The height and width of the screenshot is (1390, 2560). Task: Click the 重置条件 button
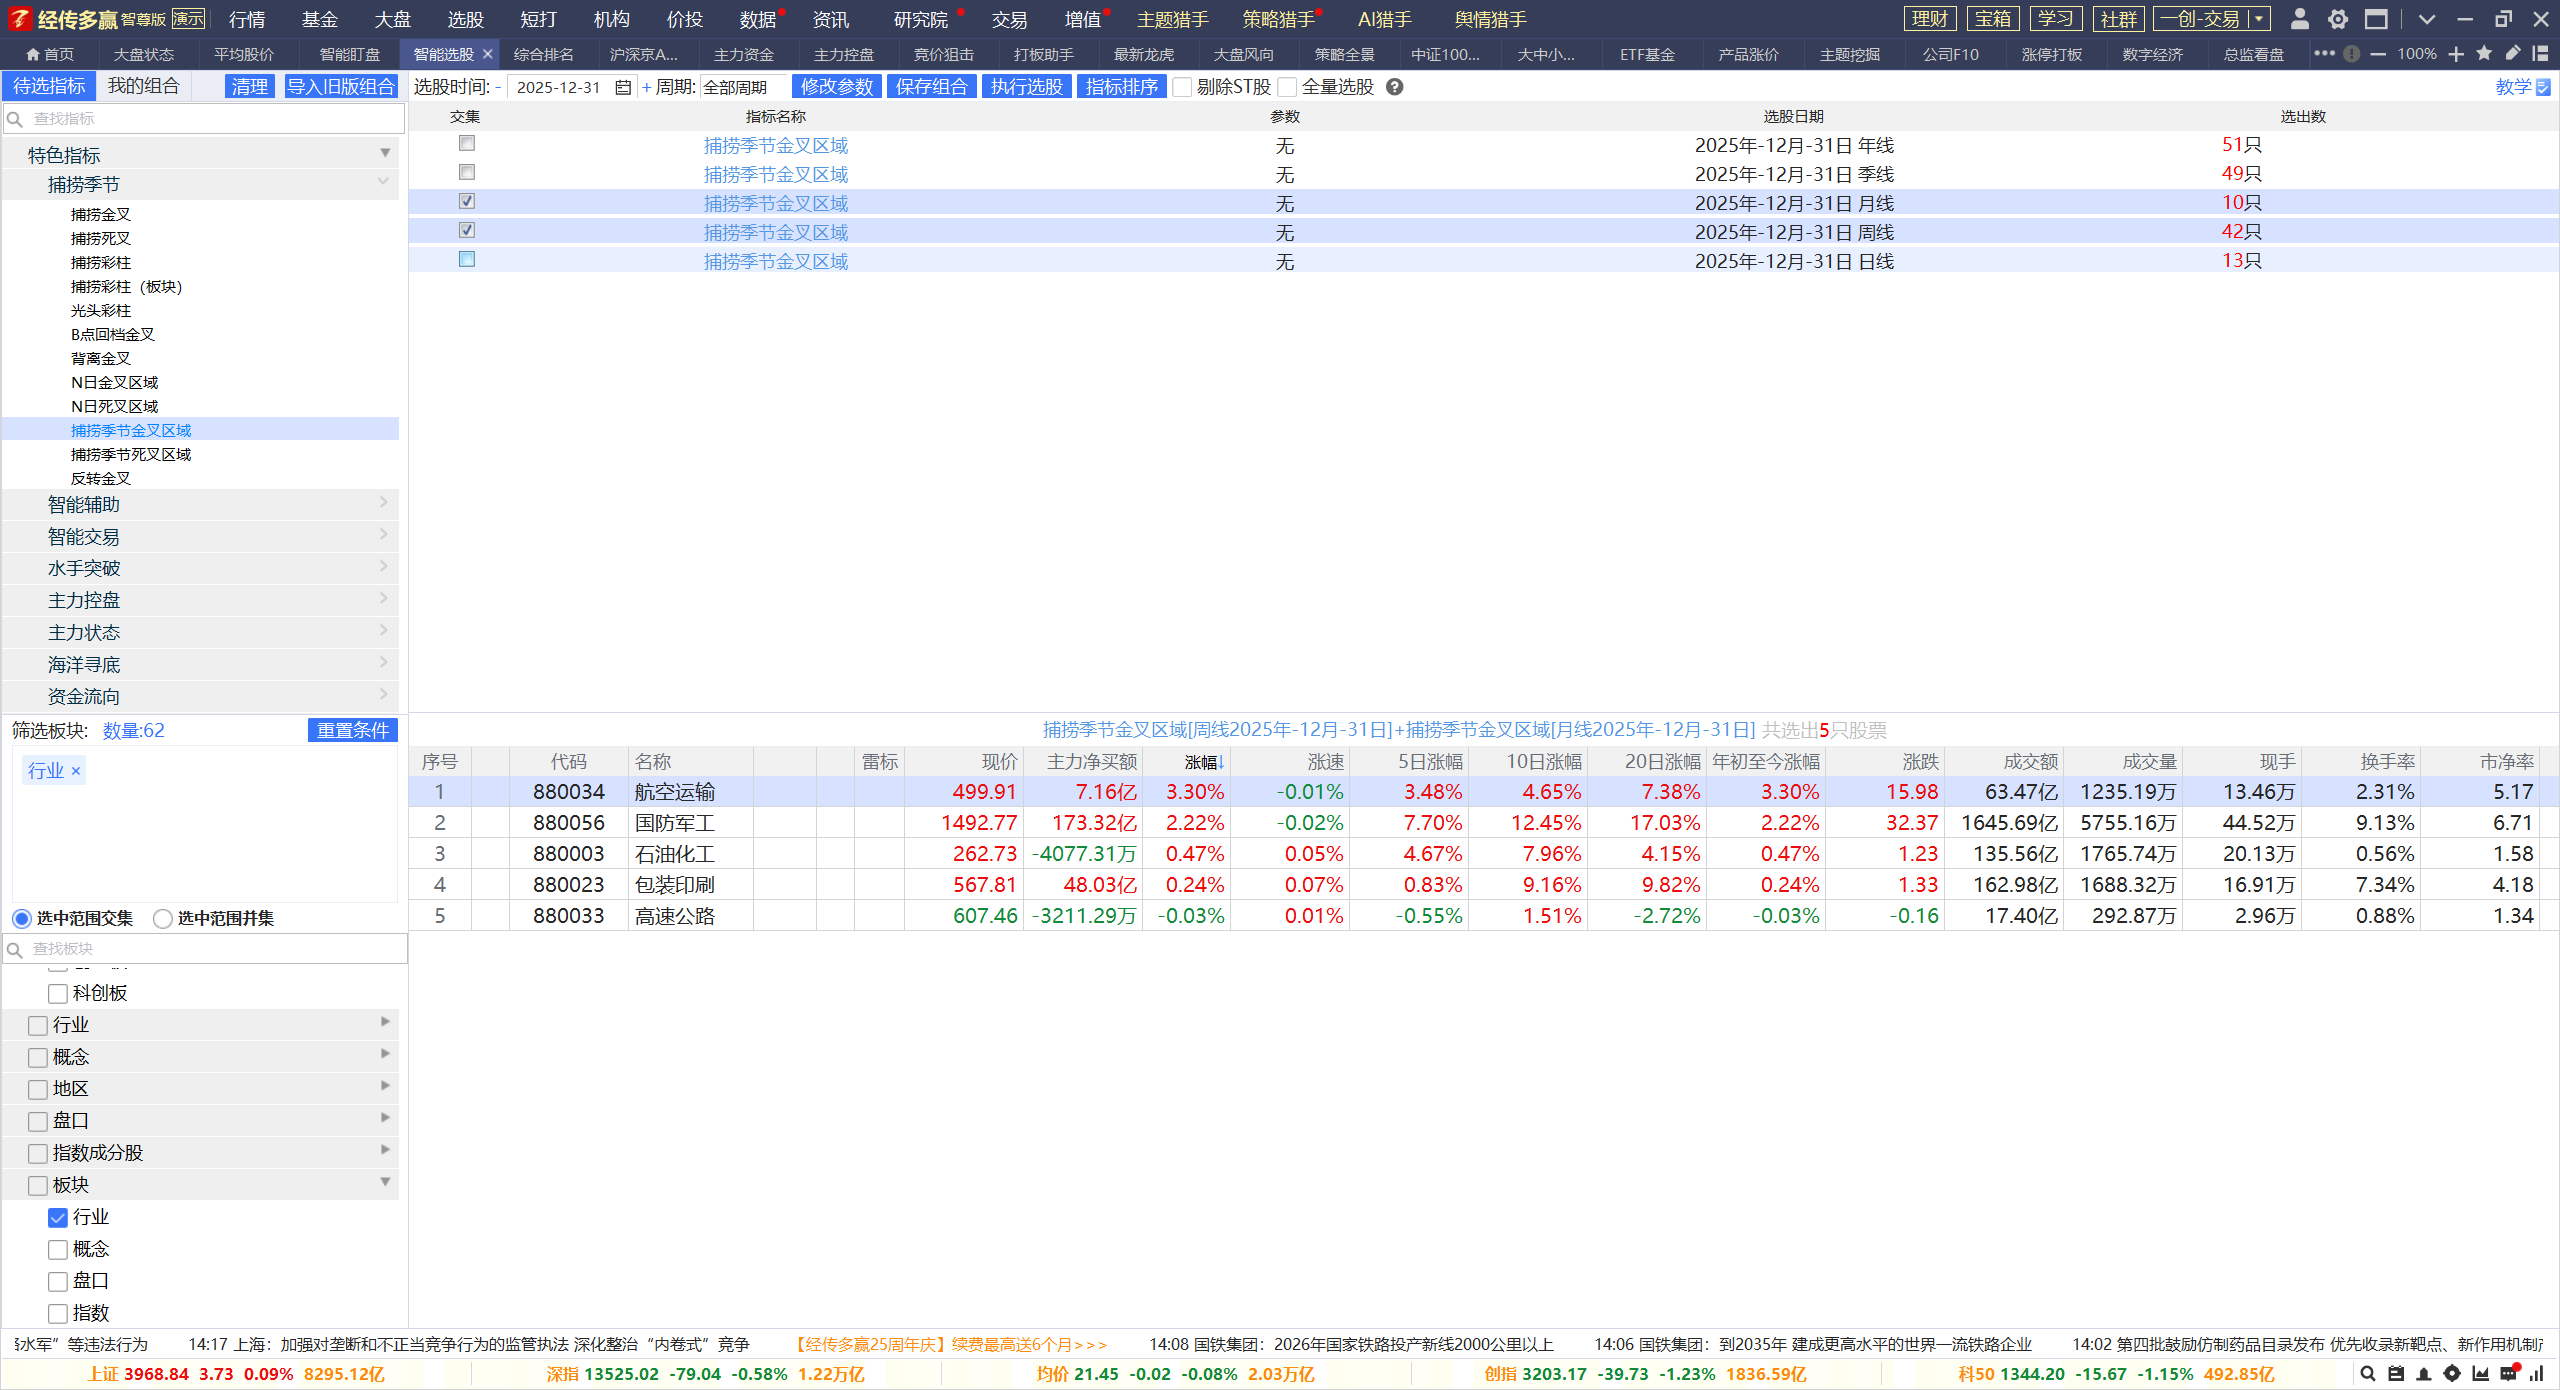[x=352, y=730]
